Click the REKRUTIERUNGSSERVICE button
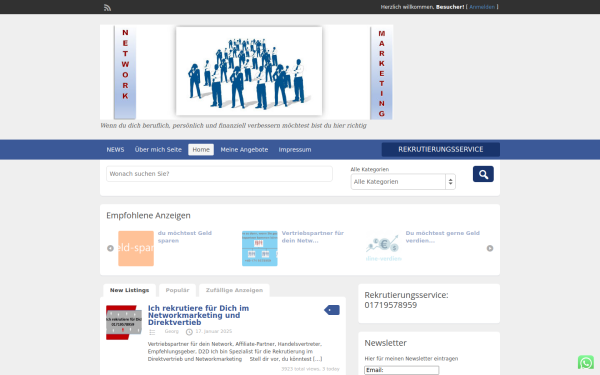600x375 pixels. pyautogui.click(x=440, y=150)
